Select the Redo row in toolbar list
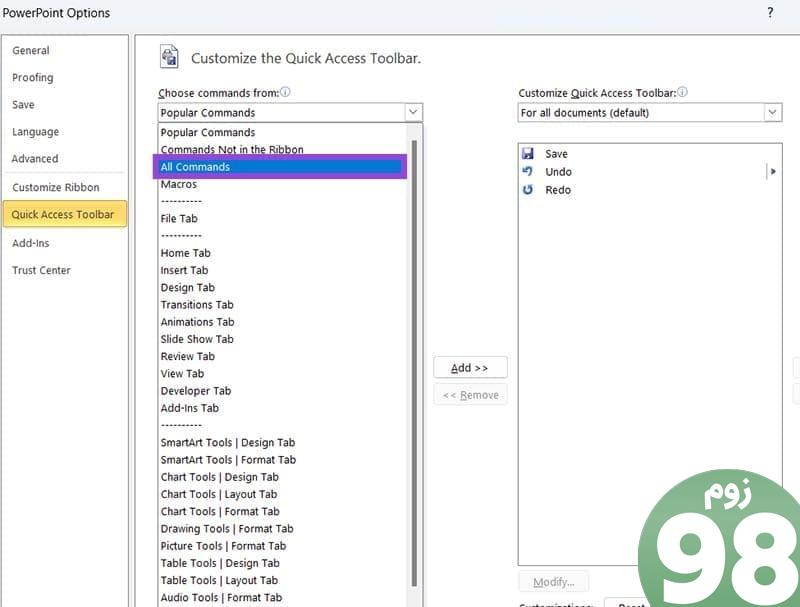The width and height of the screenshot is (800, 607). pos(649,190)
